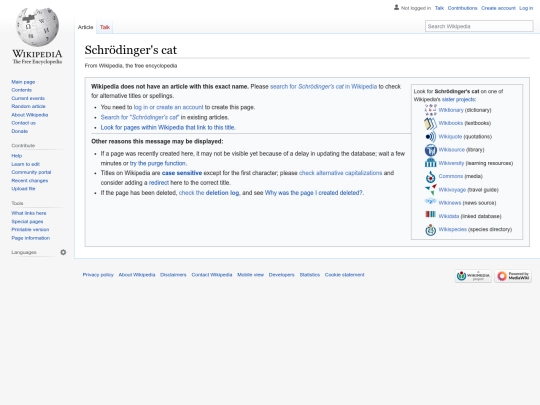540x405 pixels.
Task: Open the Wikisource icon
Action: [x=430, y=150]
